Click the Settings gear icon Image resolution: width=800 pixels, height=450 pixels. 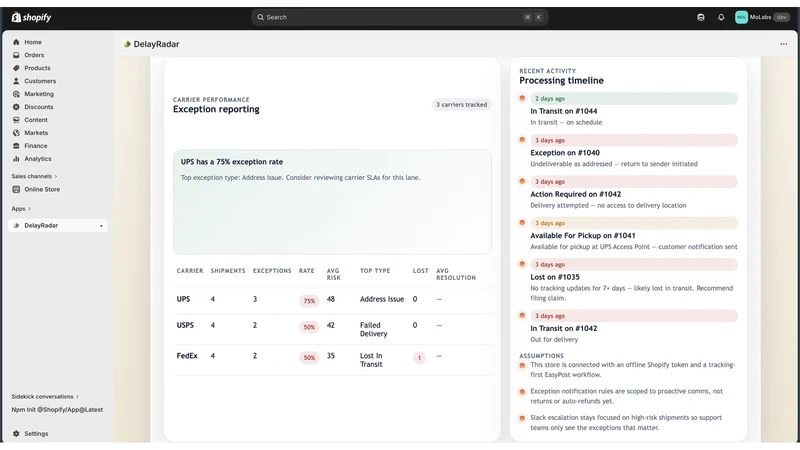tap(16, 434)
